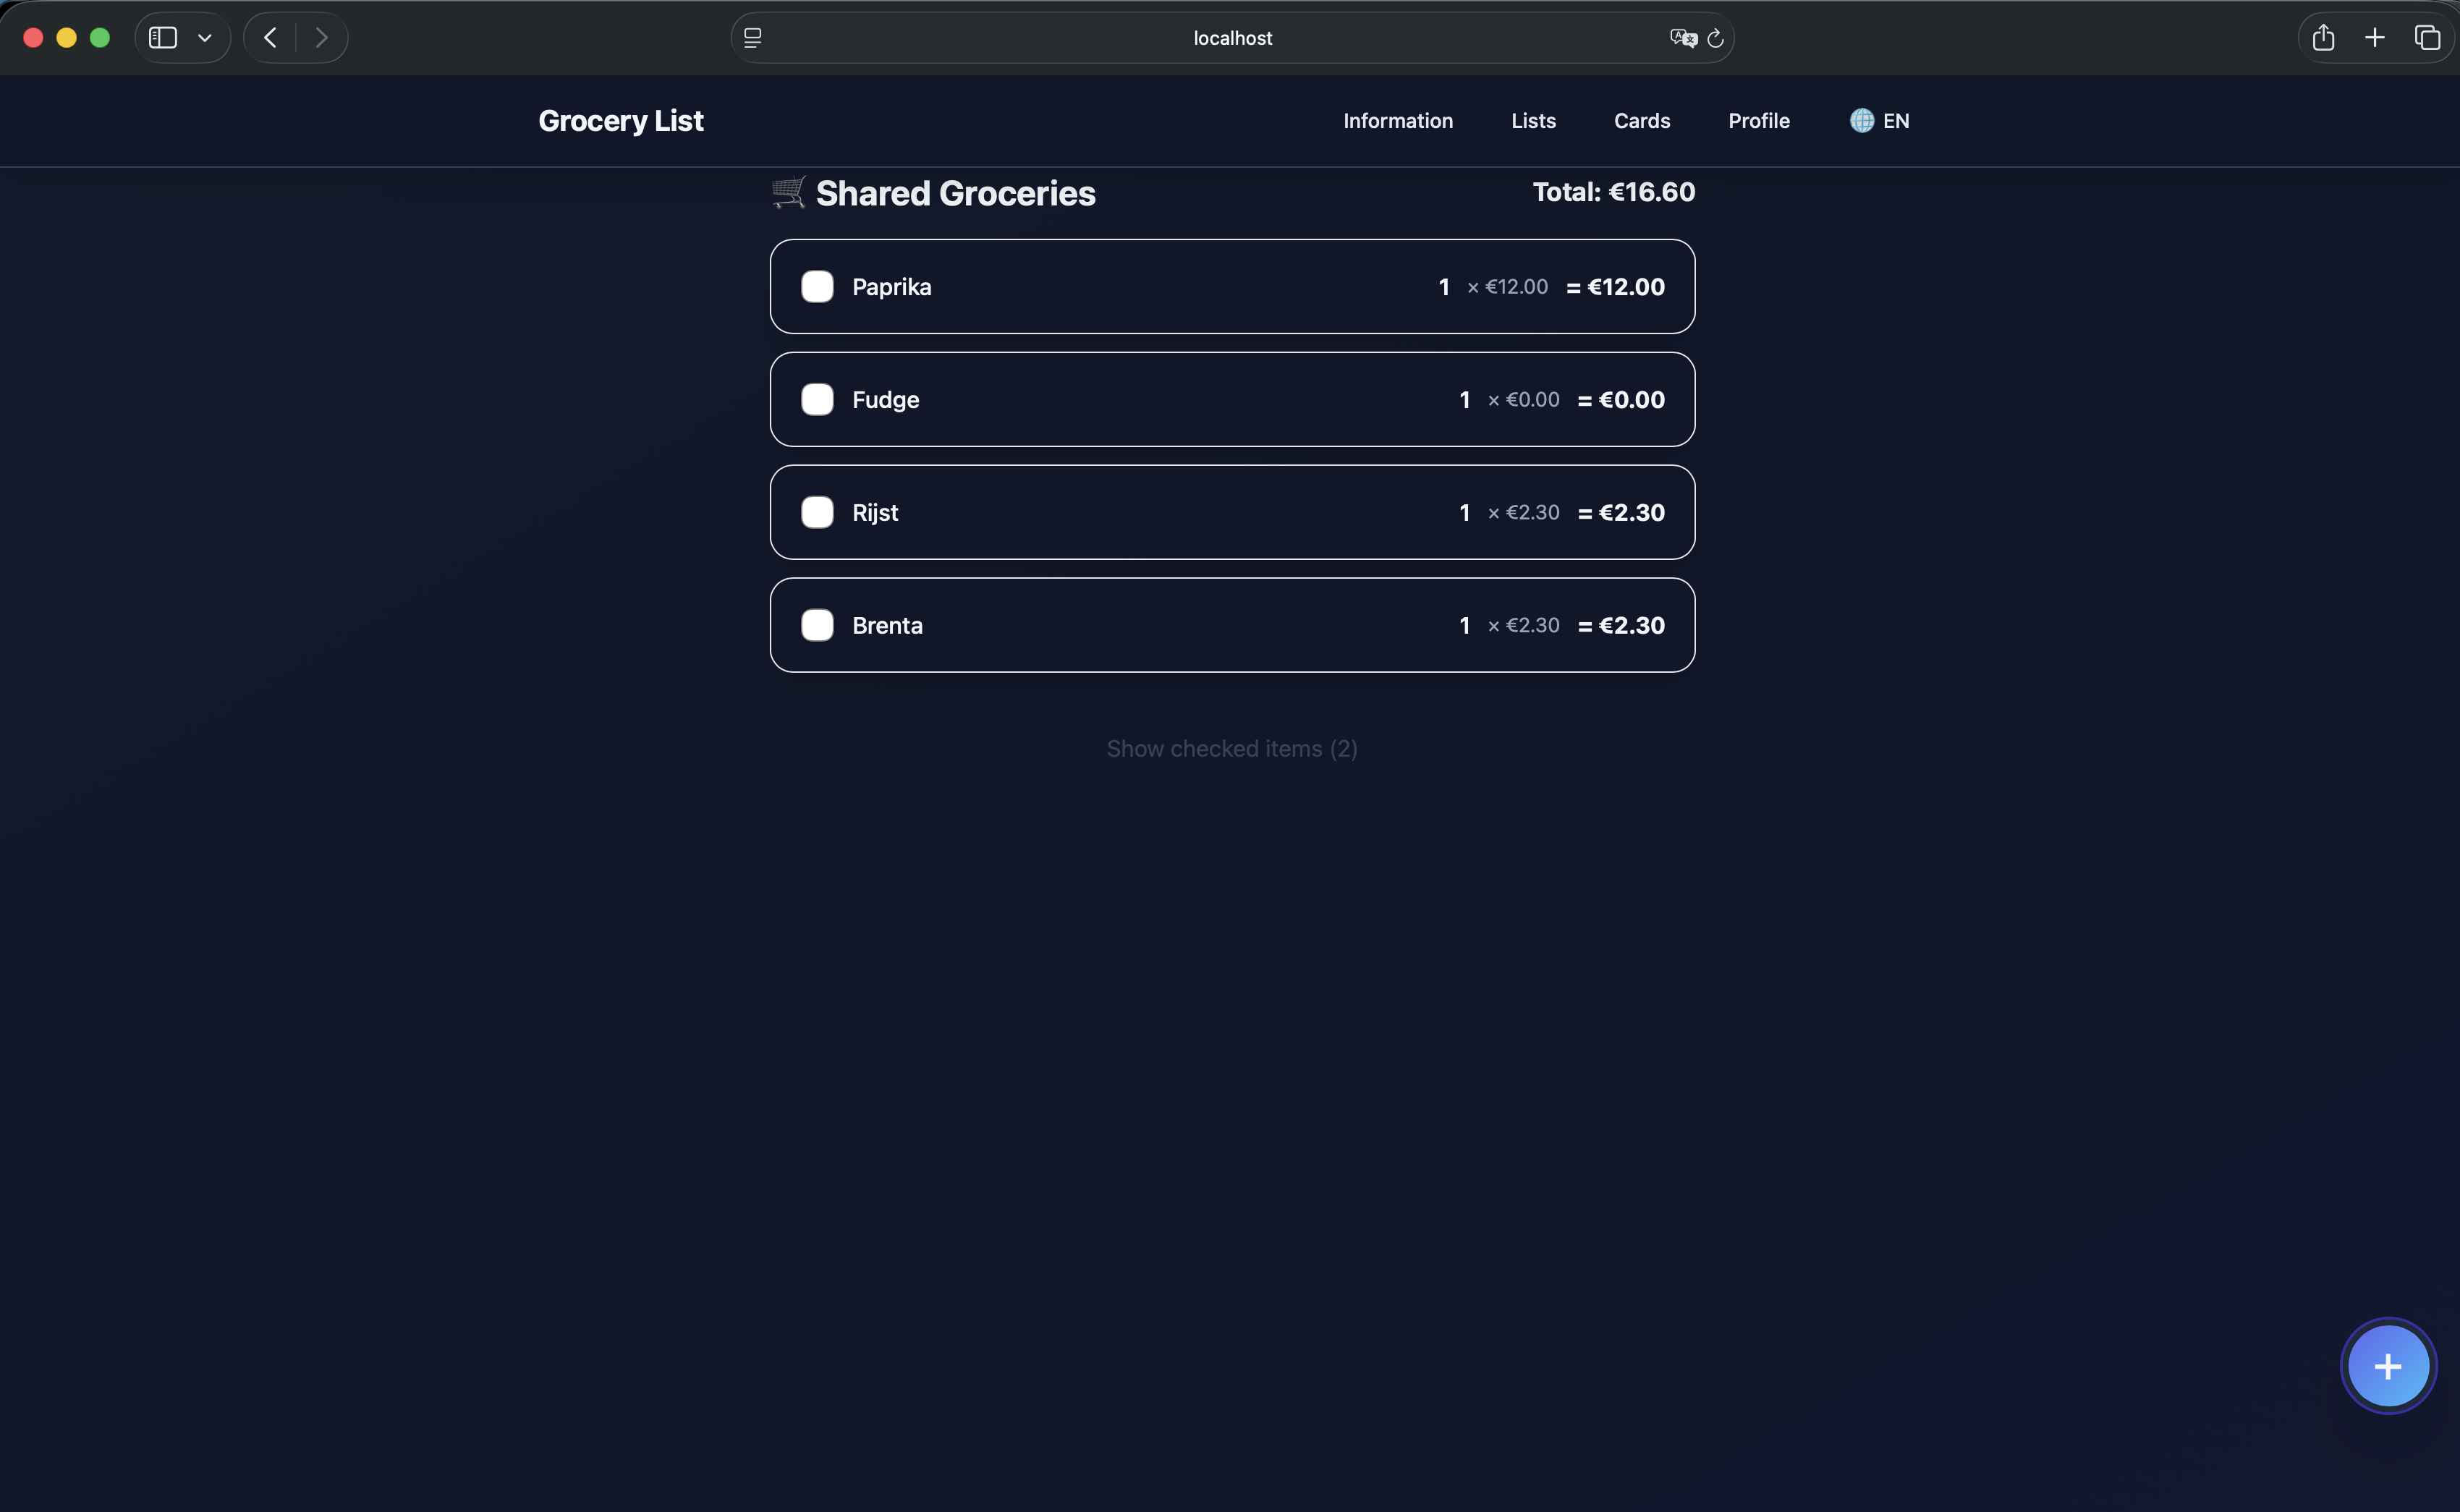Click the localhost address bar
The height and width of the screenshot is (1512, 2460).
click(x=1232, y=38)
